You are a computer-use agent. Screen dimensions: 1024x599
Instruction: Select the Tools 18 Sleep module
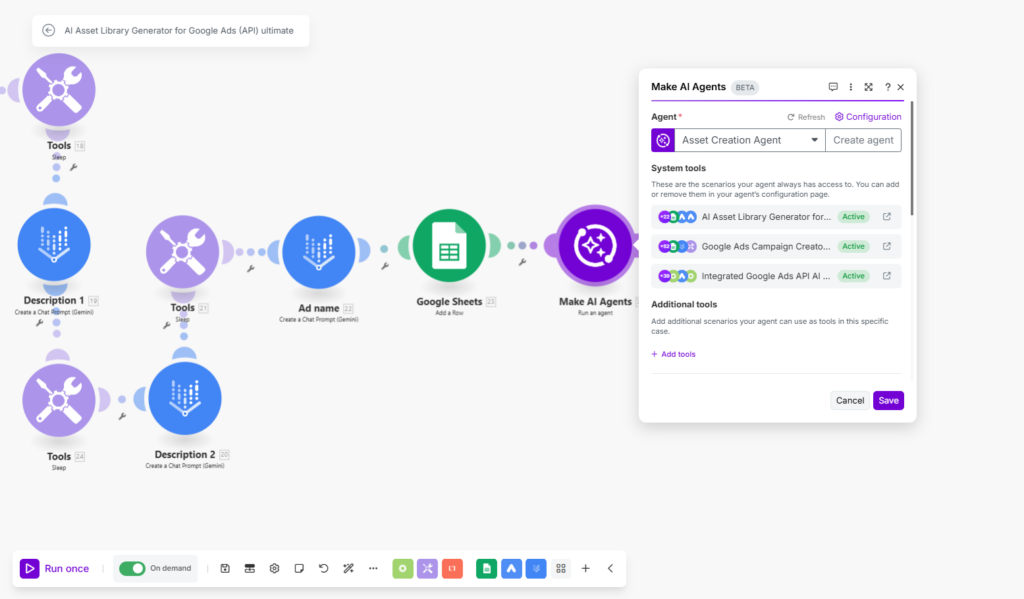pyautogui.click(x=59, y=89)
